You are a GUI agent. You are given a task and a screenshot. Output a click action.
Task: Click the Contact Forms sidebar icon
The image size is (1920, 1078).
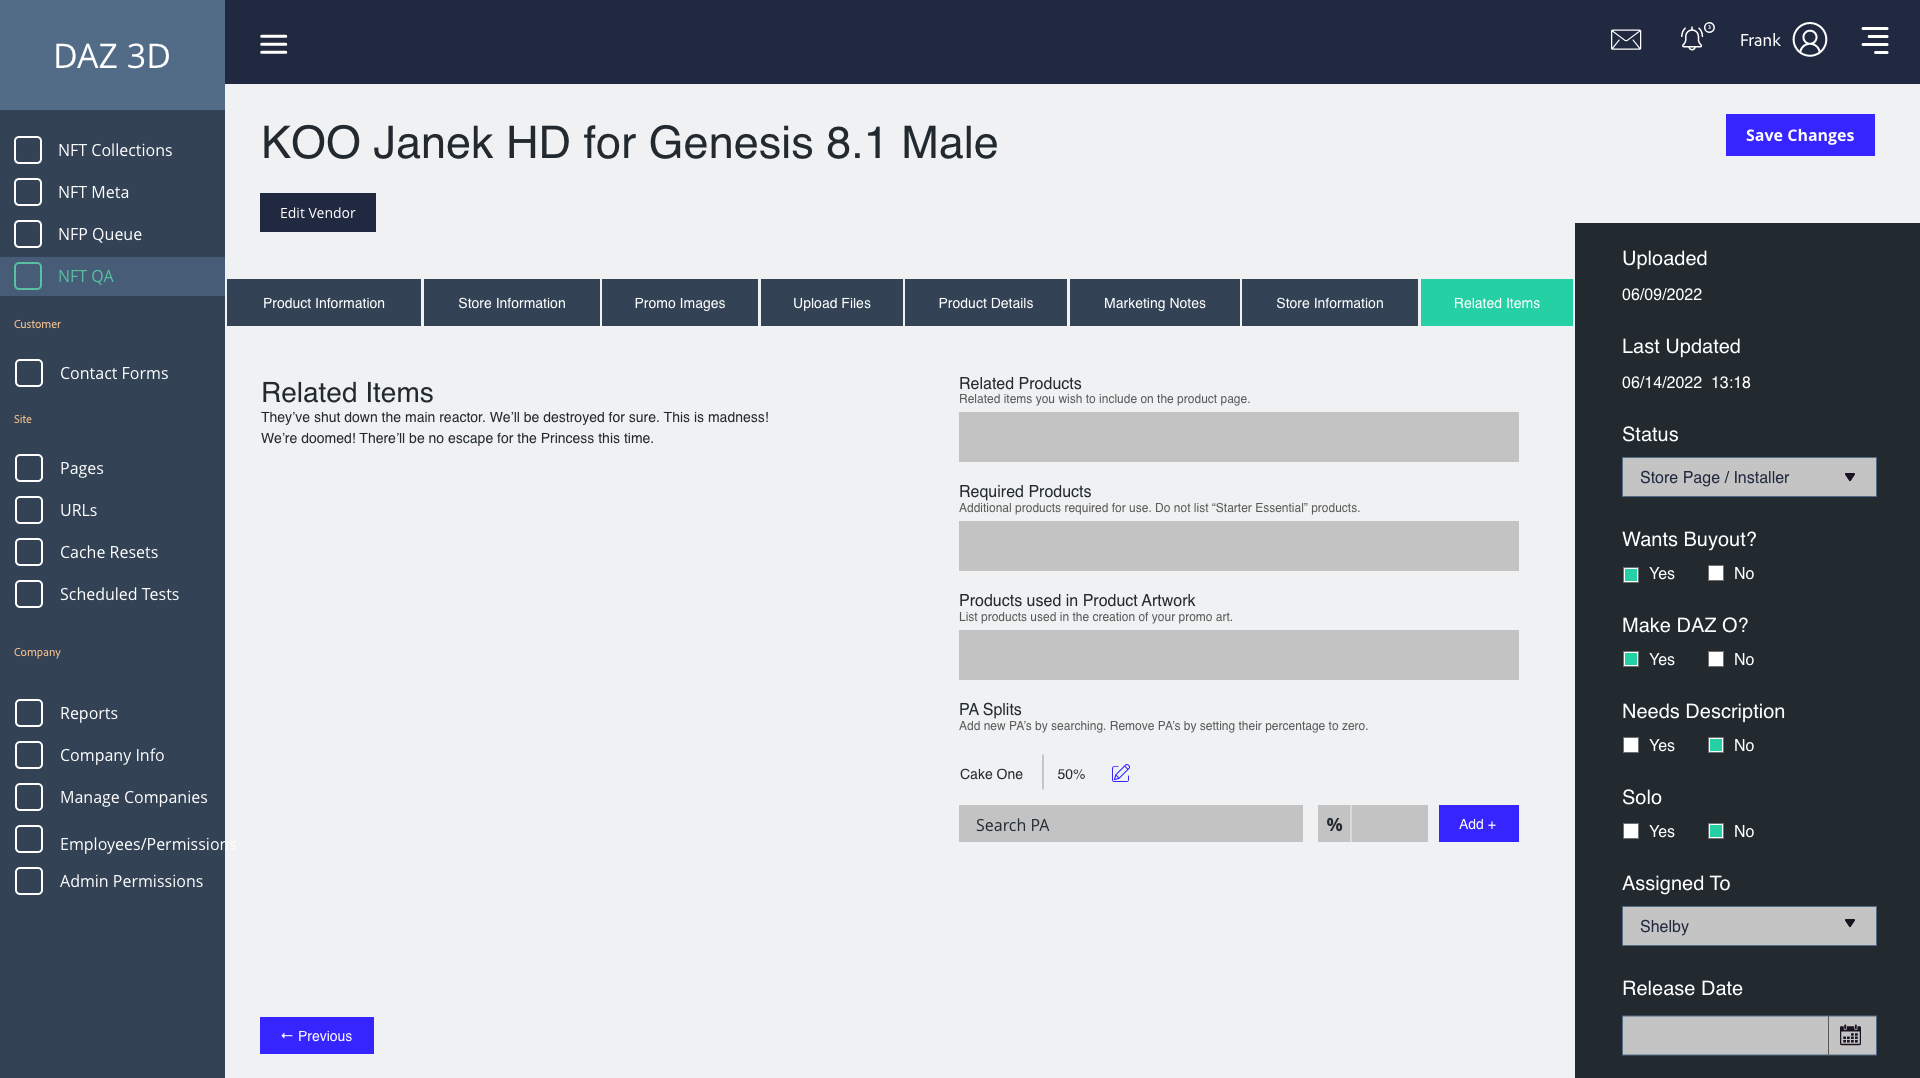(29, 373)
